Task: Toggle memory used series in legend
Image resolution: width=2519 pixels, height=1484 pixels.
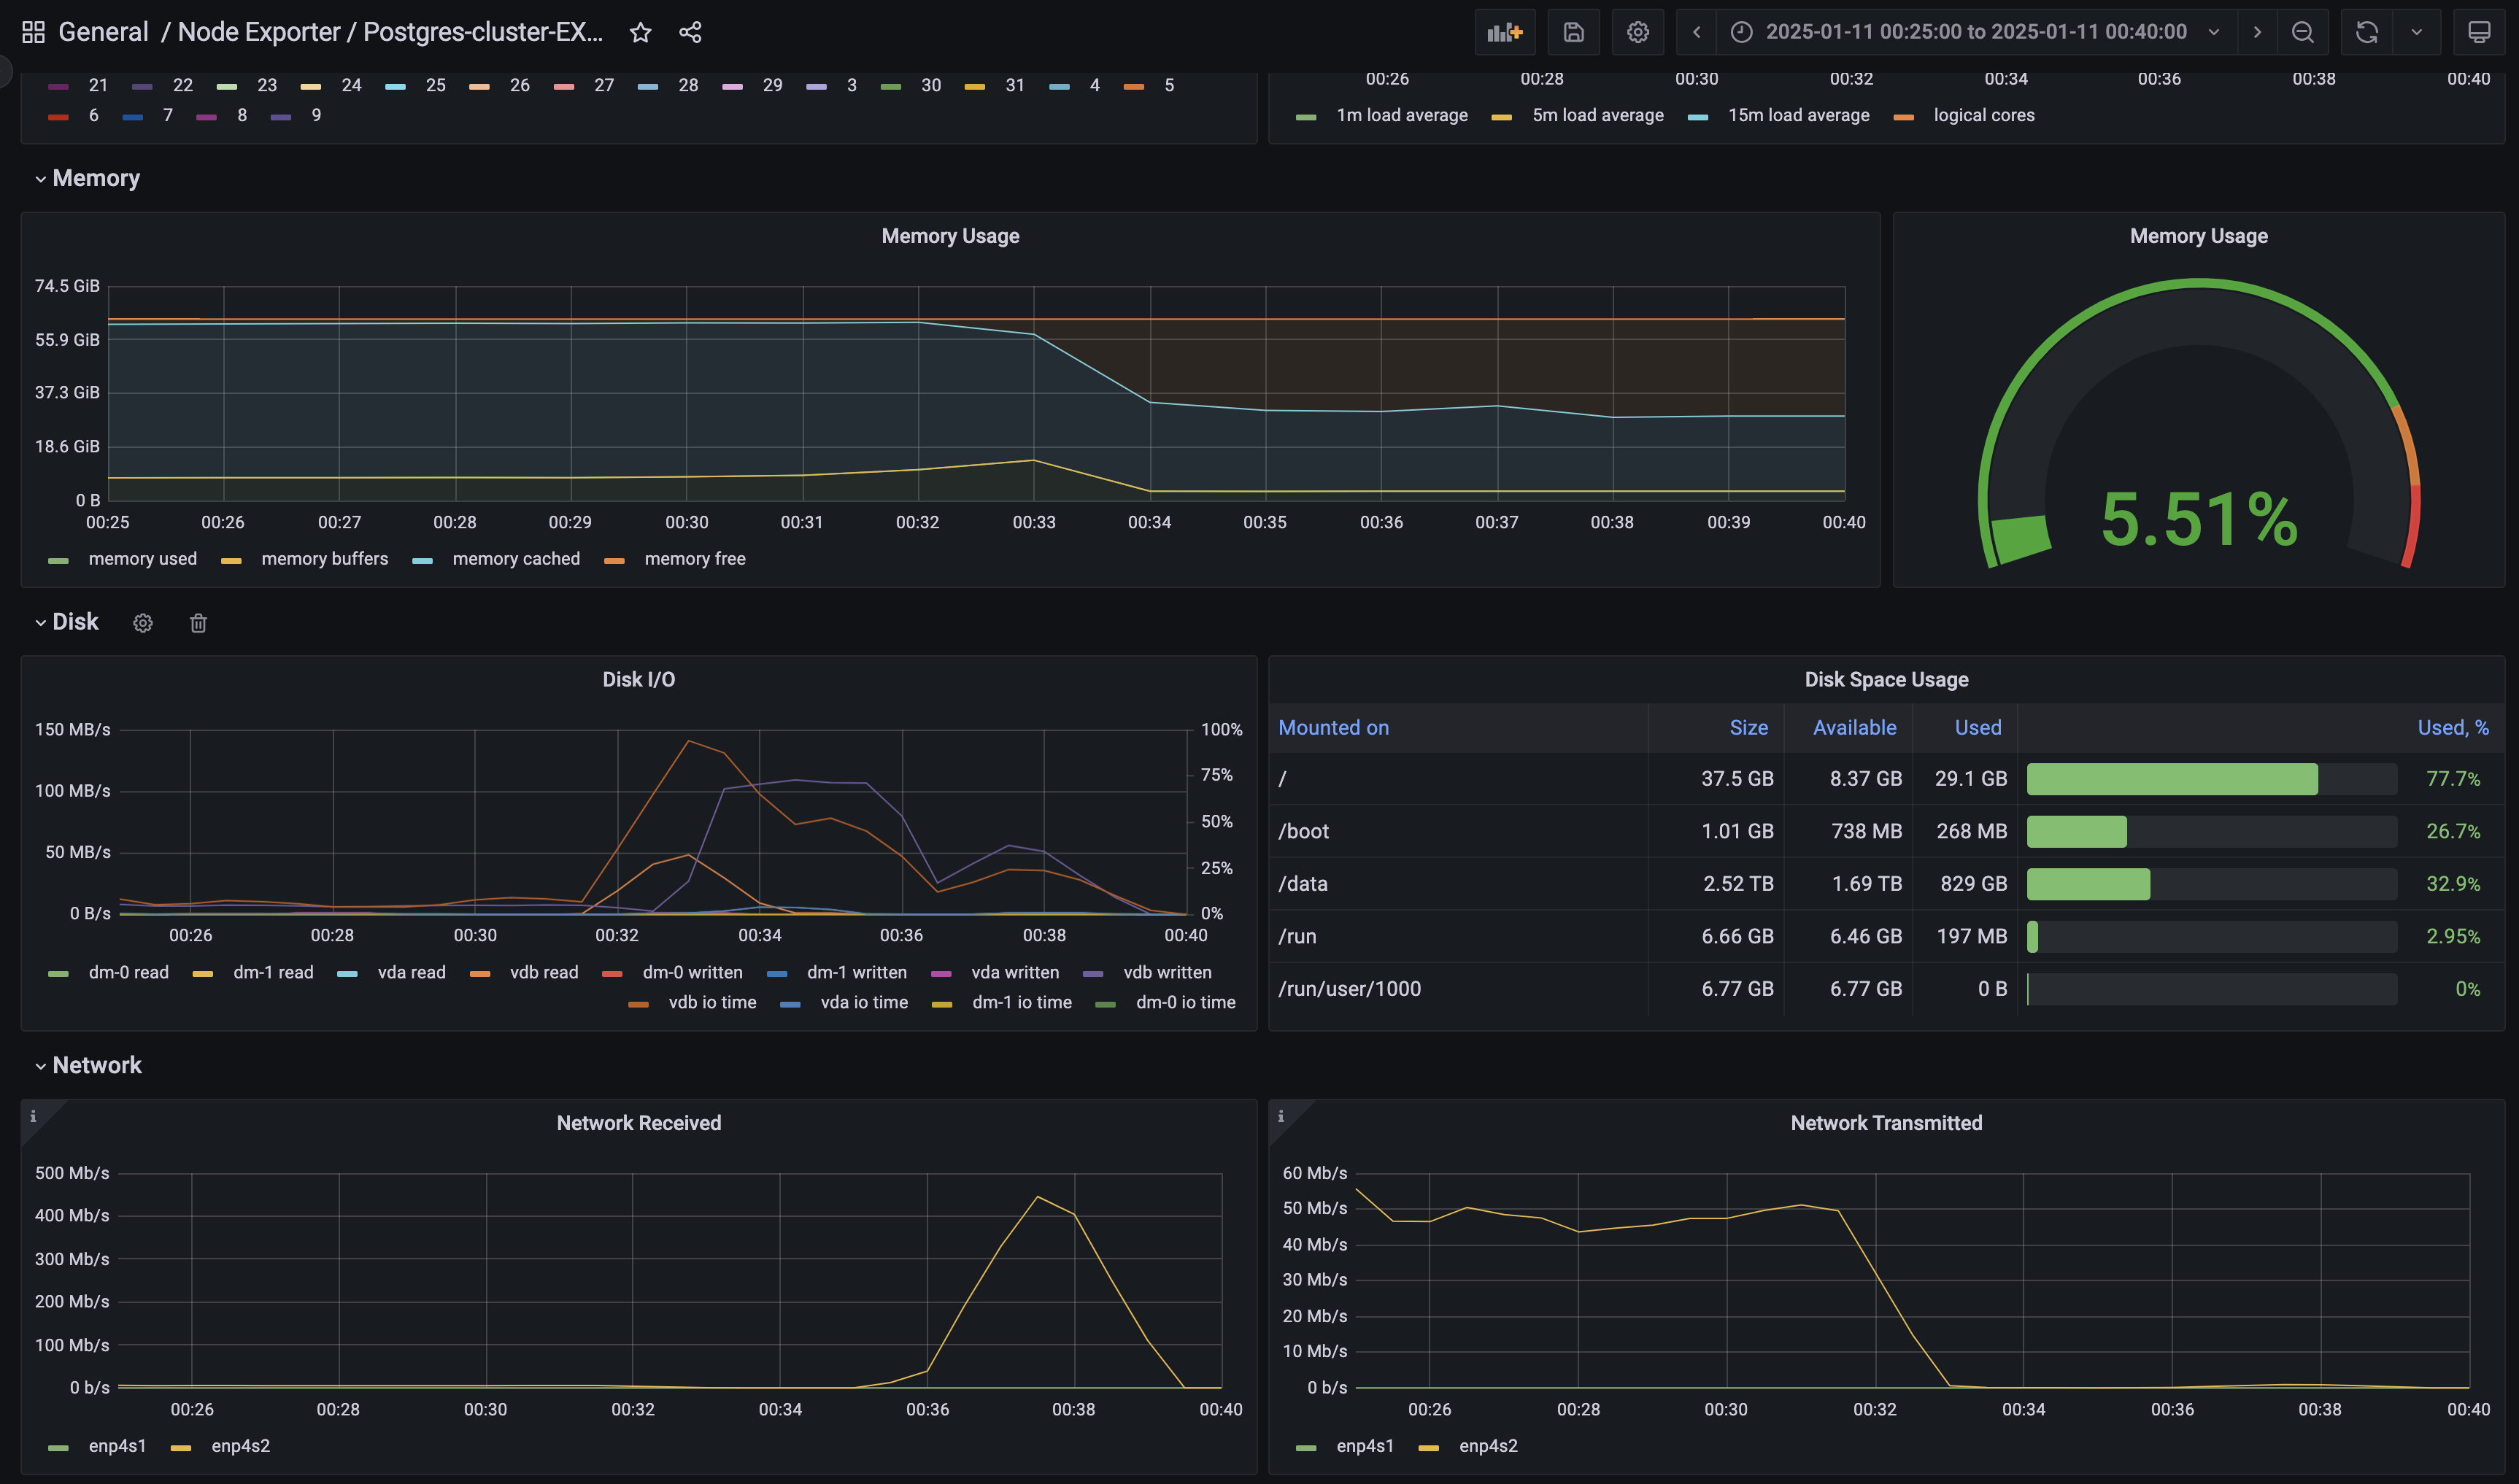Action: (x=142, y=559)
